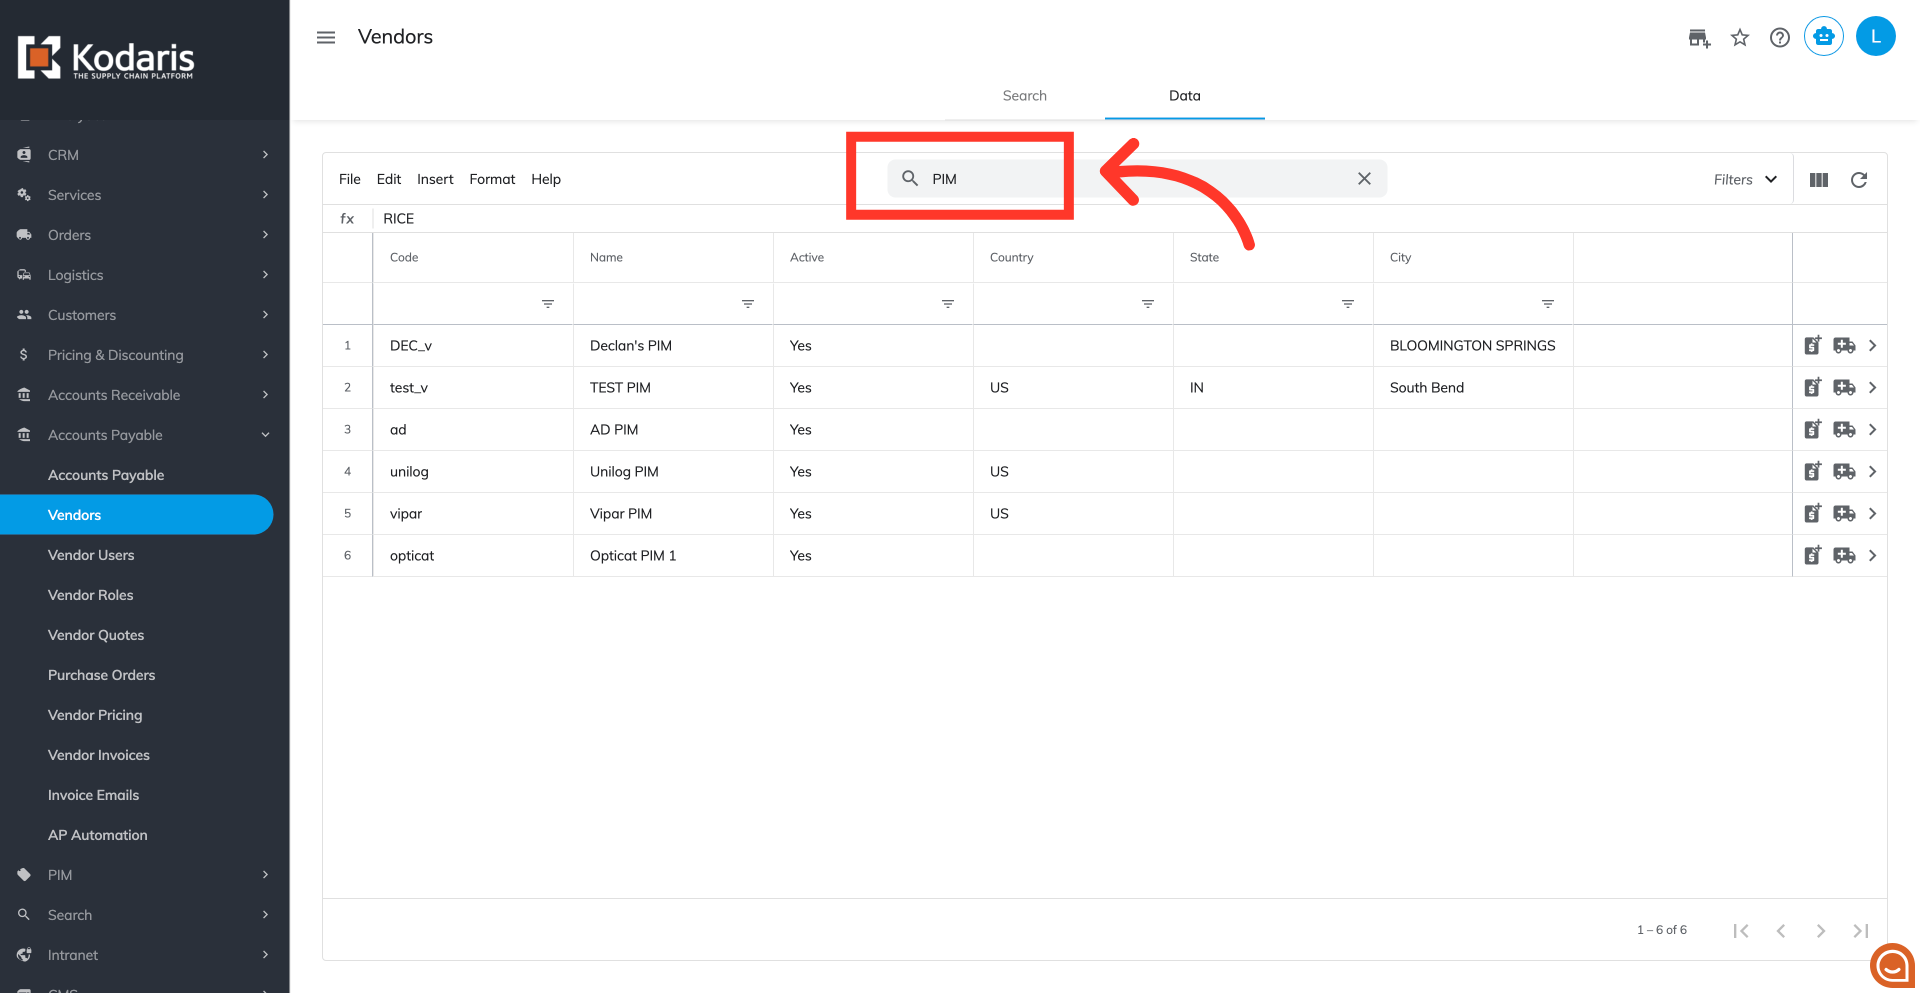Open the City column filter
Image resolution: width=1920 pixels, height=993 pixels.
(1548, 304)
